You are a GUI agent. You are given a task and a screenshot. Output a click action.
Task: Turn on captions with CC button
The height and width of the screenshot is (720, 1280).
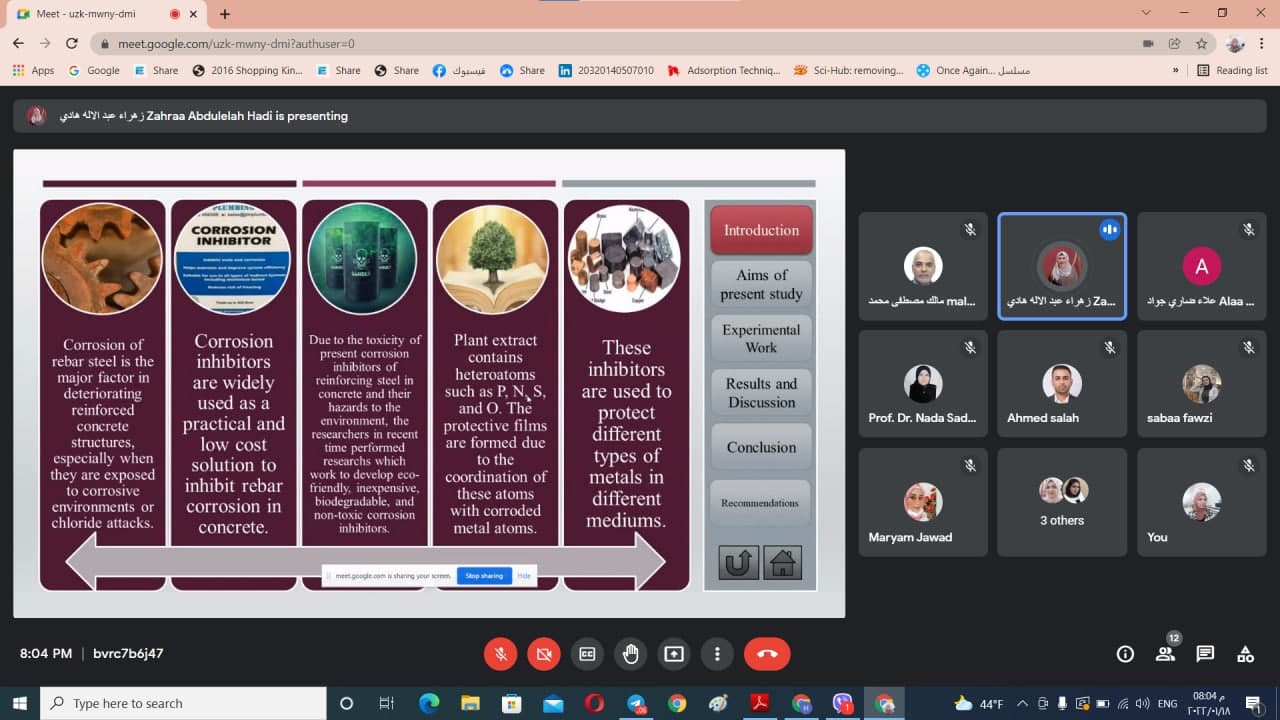point(587,654)
